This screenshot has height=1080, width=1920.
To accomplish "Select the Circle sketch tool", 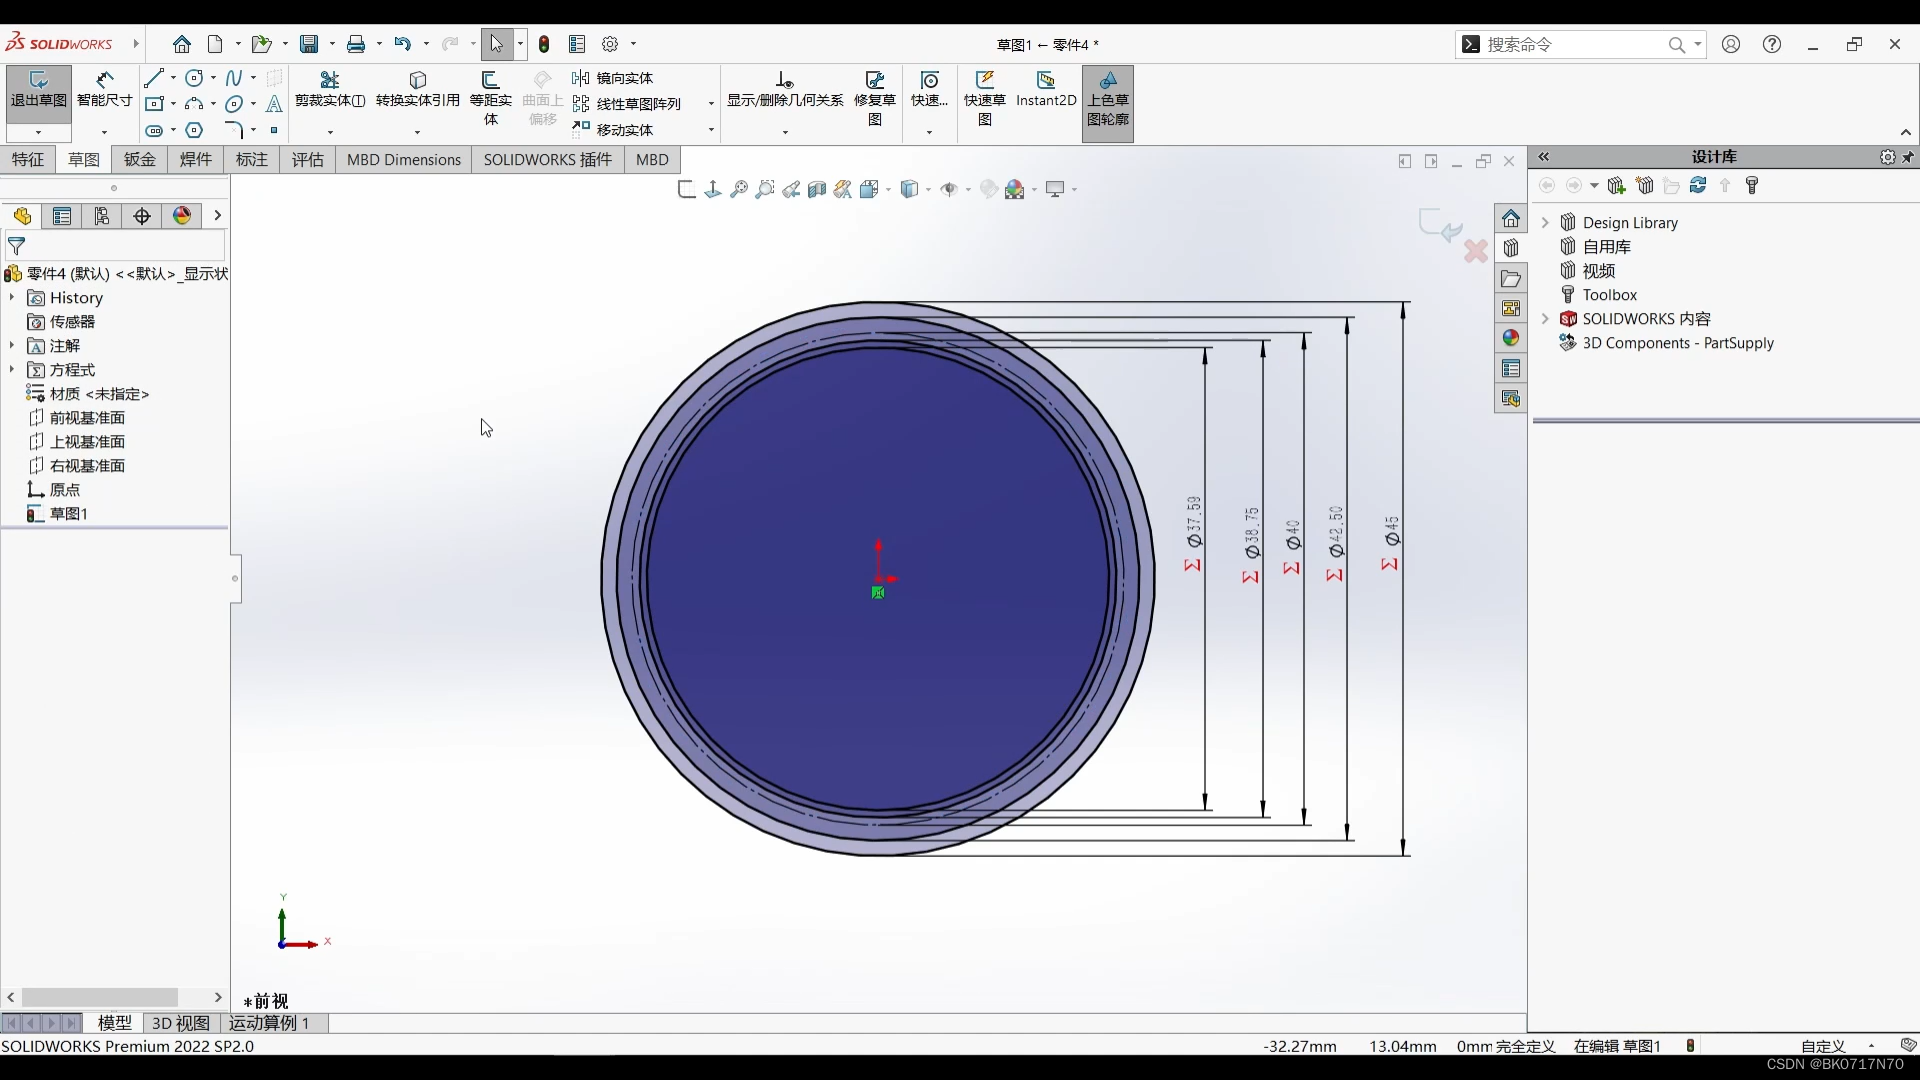I will 195,78.
